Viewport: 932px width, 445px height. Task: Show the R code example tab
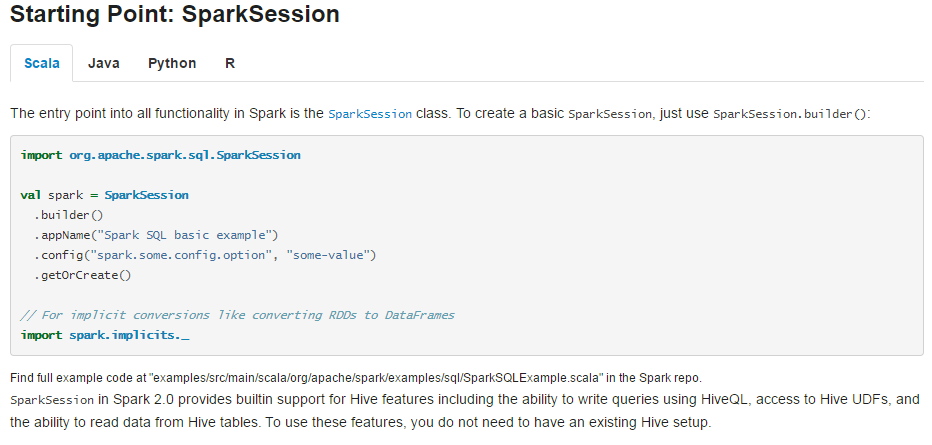coord(230,63)
